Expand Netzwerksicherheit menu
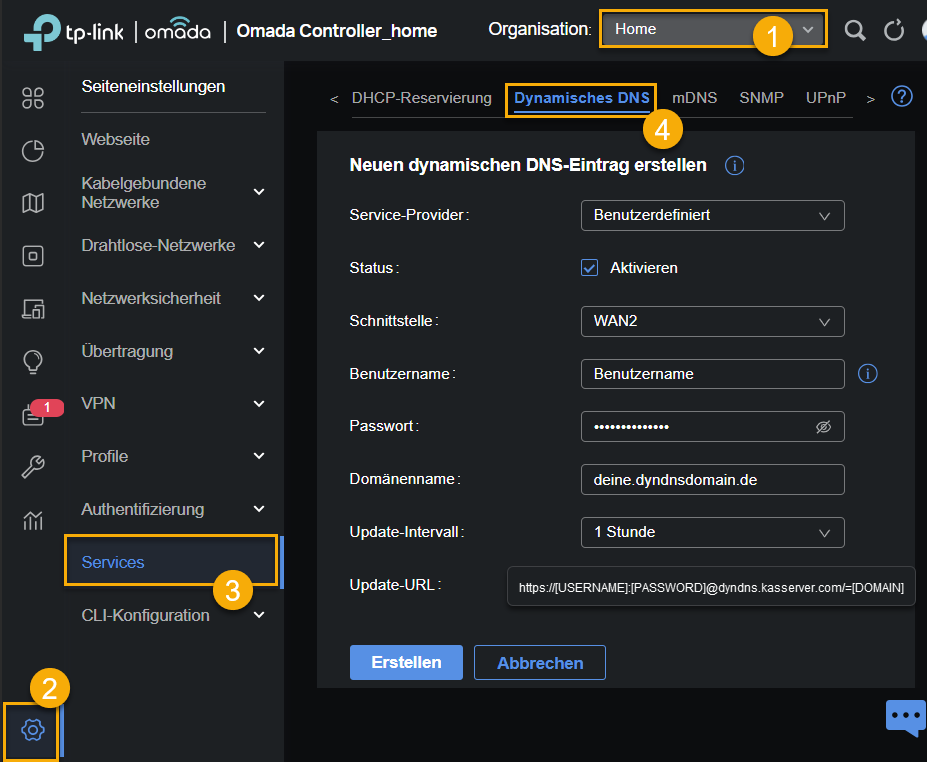 [x=173, y=299]
